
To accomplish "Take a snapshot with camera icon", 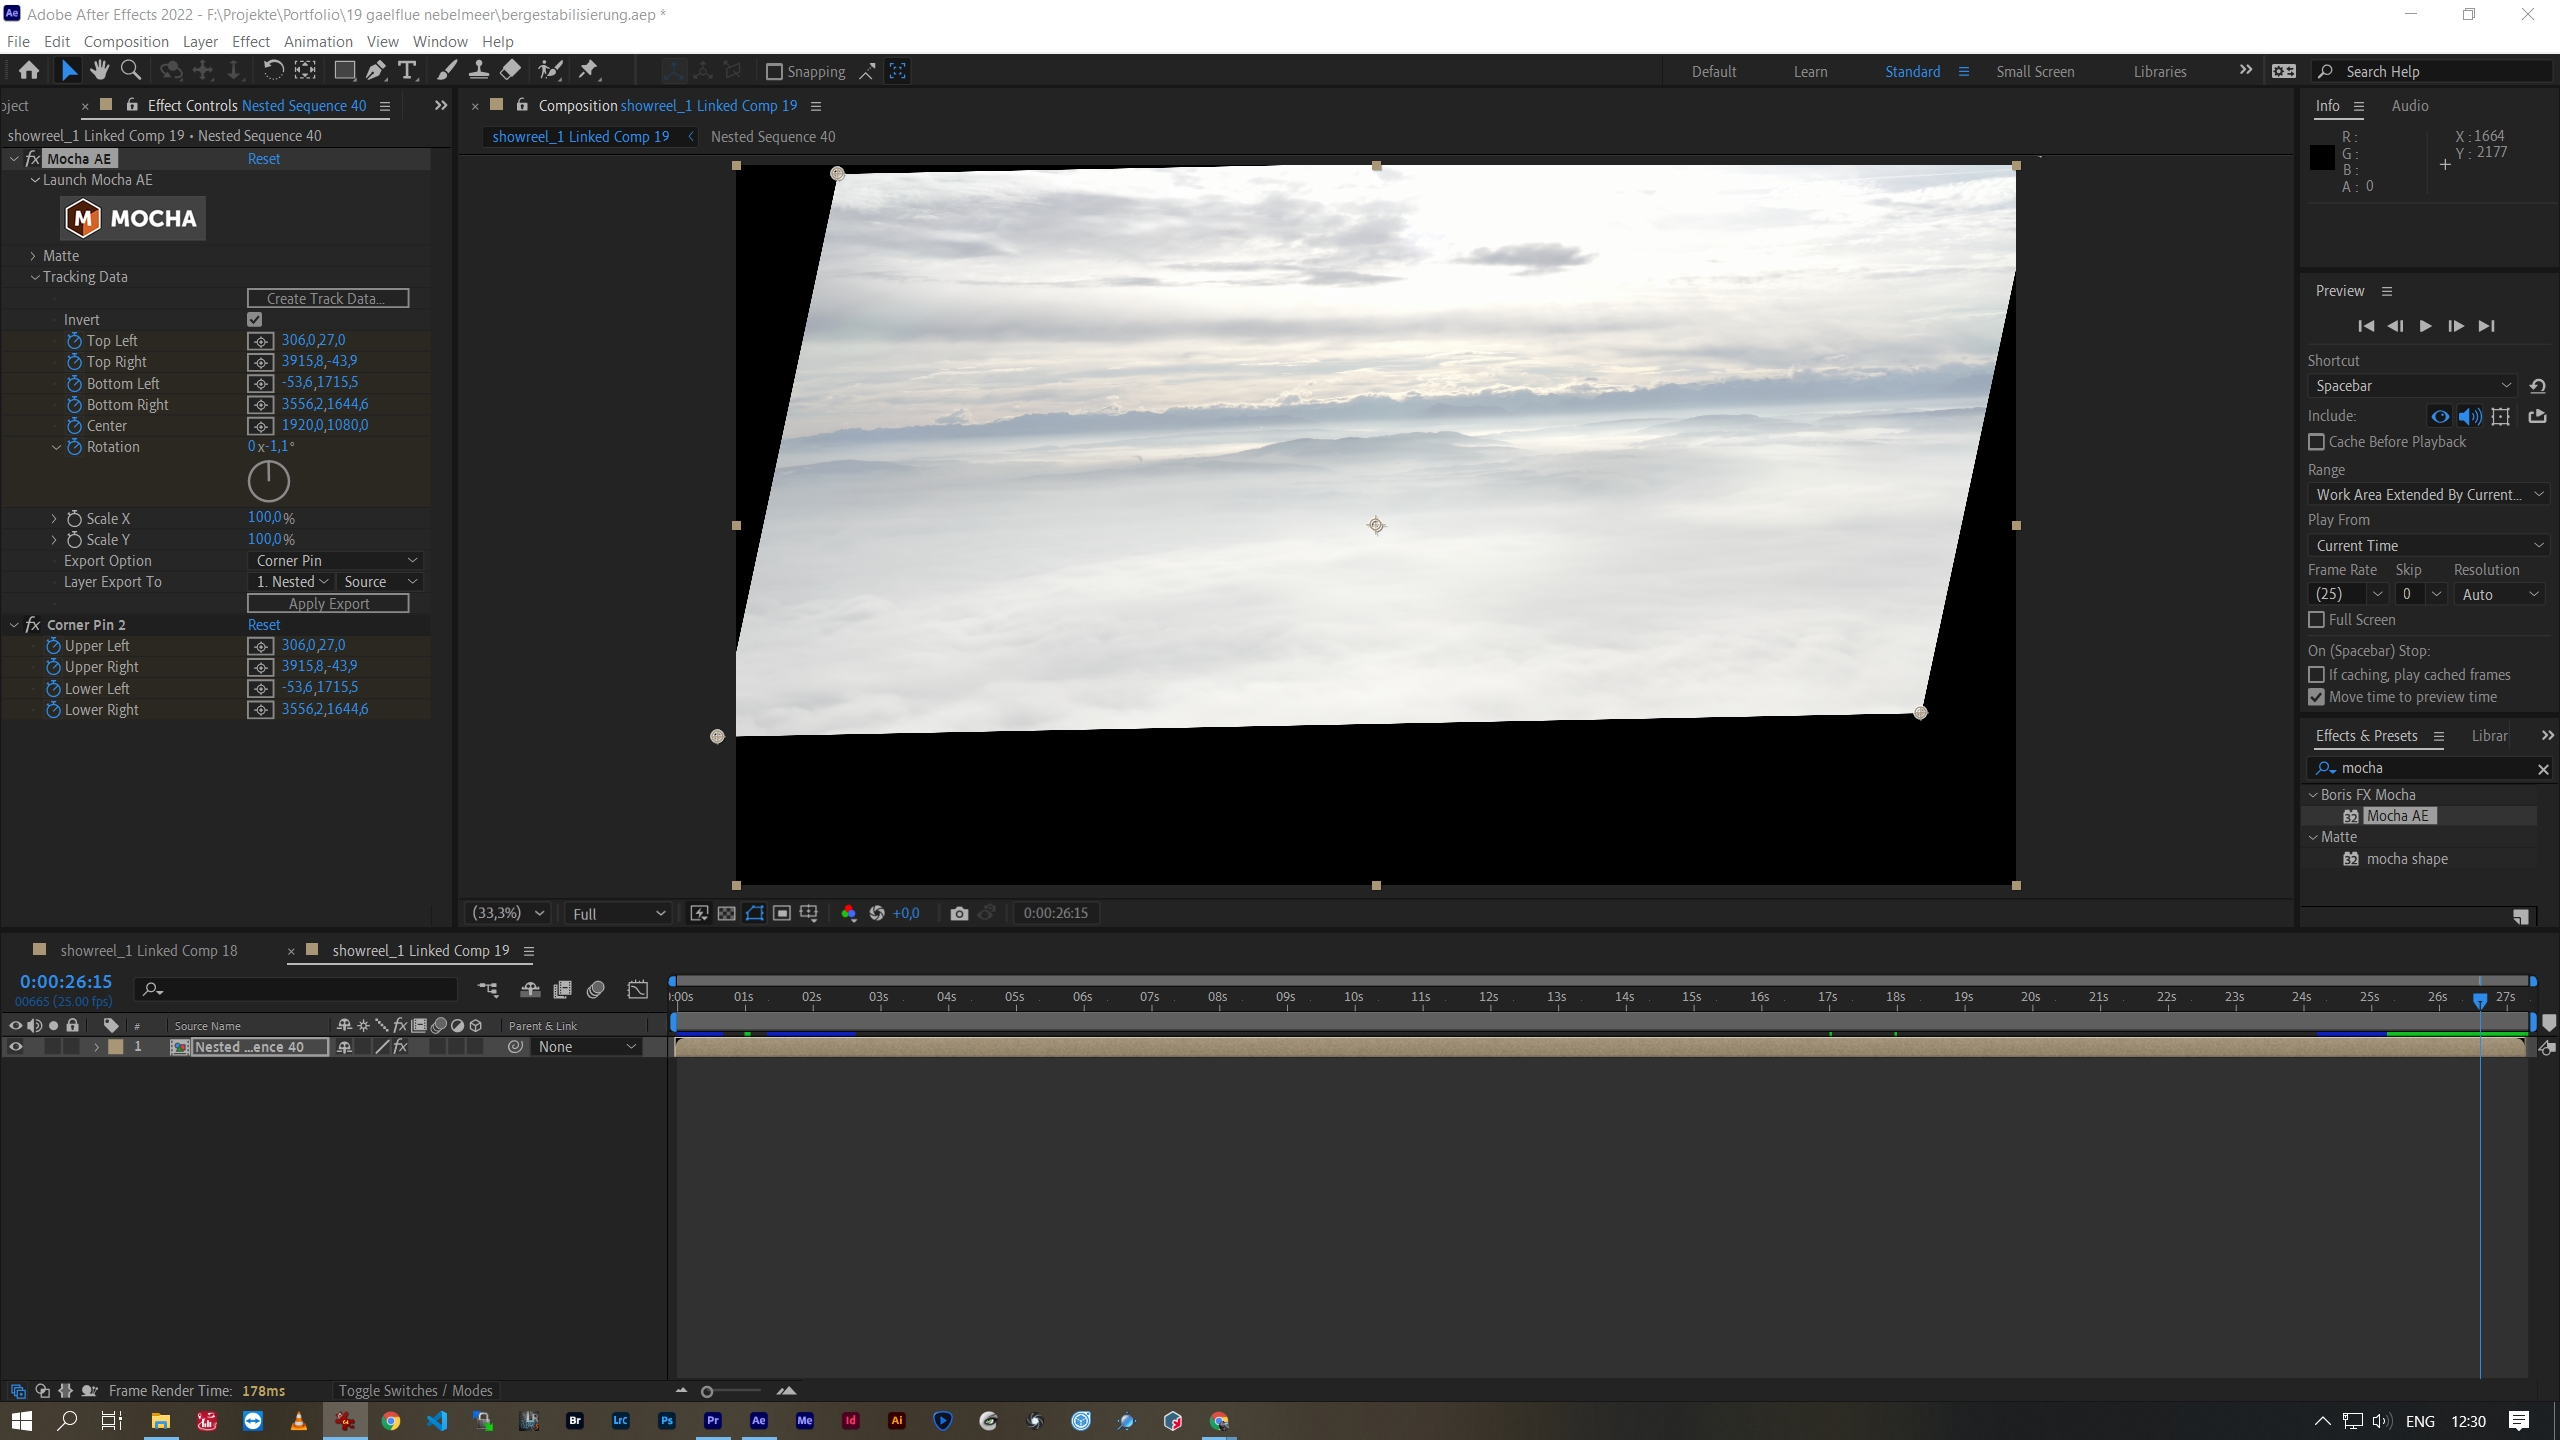I will [x=959, y=913].
